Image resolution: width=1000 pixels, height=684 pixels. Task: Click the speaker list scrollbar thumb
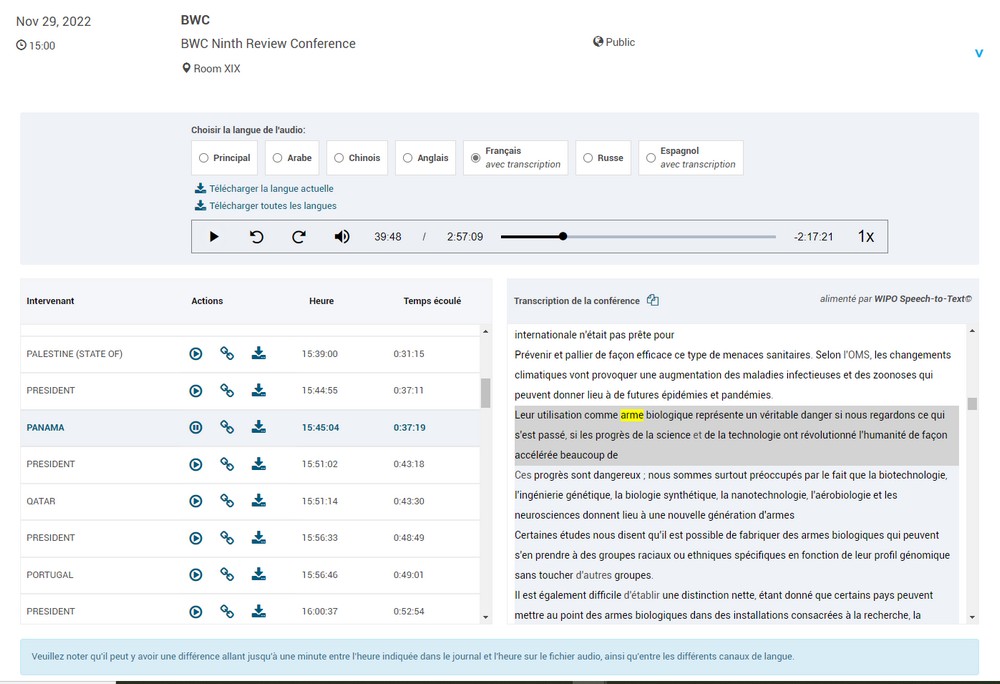pyautogui.click(x=485, y=393)
